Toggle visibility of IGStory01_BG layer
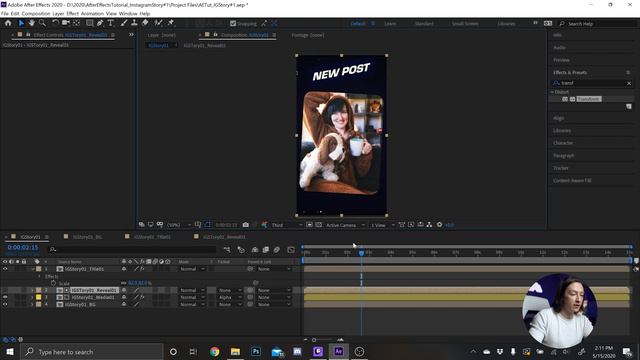Screen dimensions: 640x360 click(5, 304)
